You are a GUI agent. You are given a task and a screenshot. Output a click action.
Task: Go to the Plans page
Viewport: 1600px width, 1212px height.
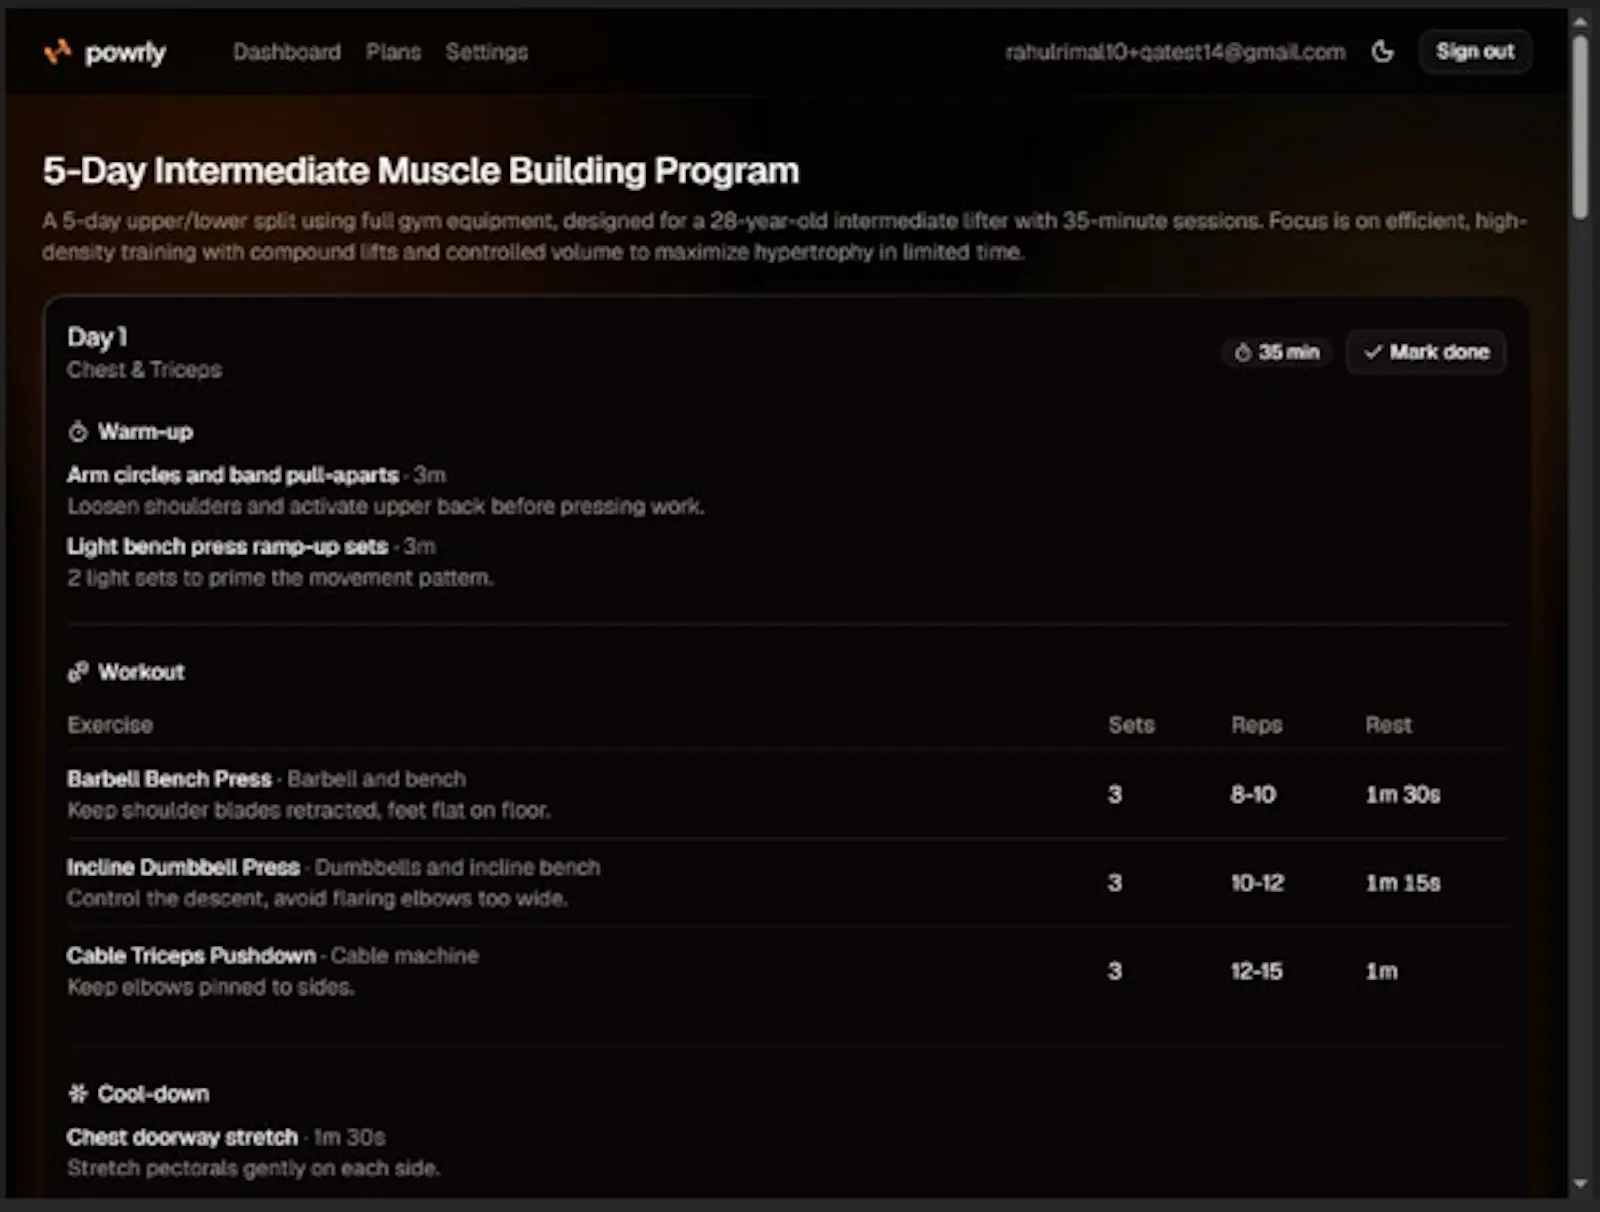click(393, 52)
